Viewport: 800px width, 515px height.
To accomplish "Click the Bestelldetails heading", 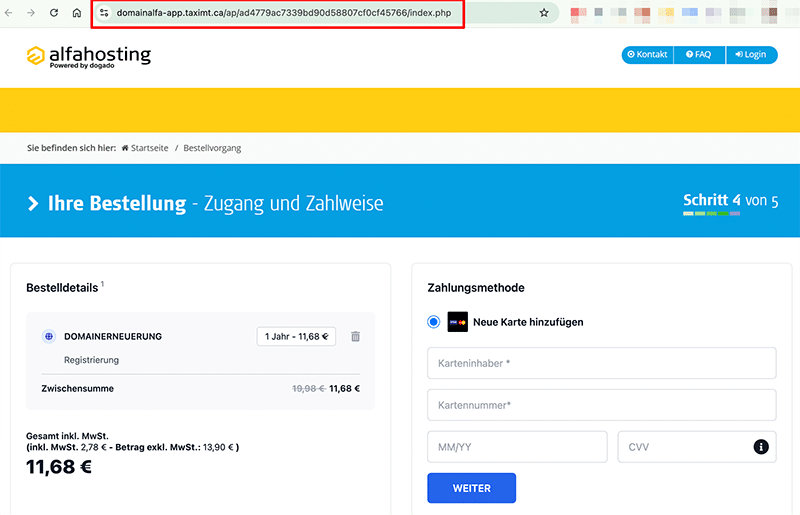I will point(62,288).
